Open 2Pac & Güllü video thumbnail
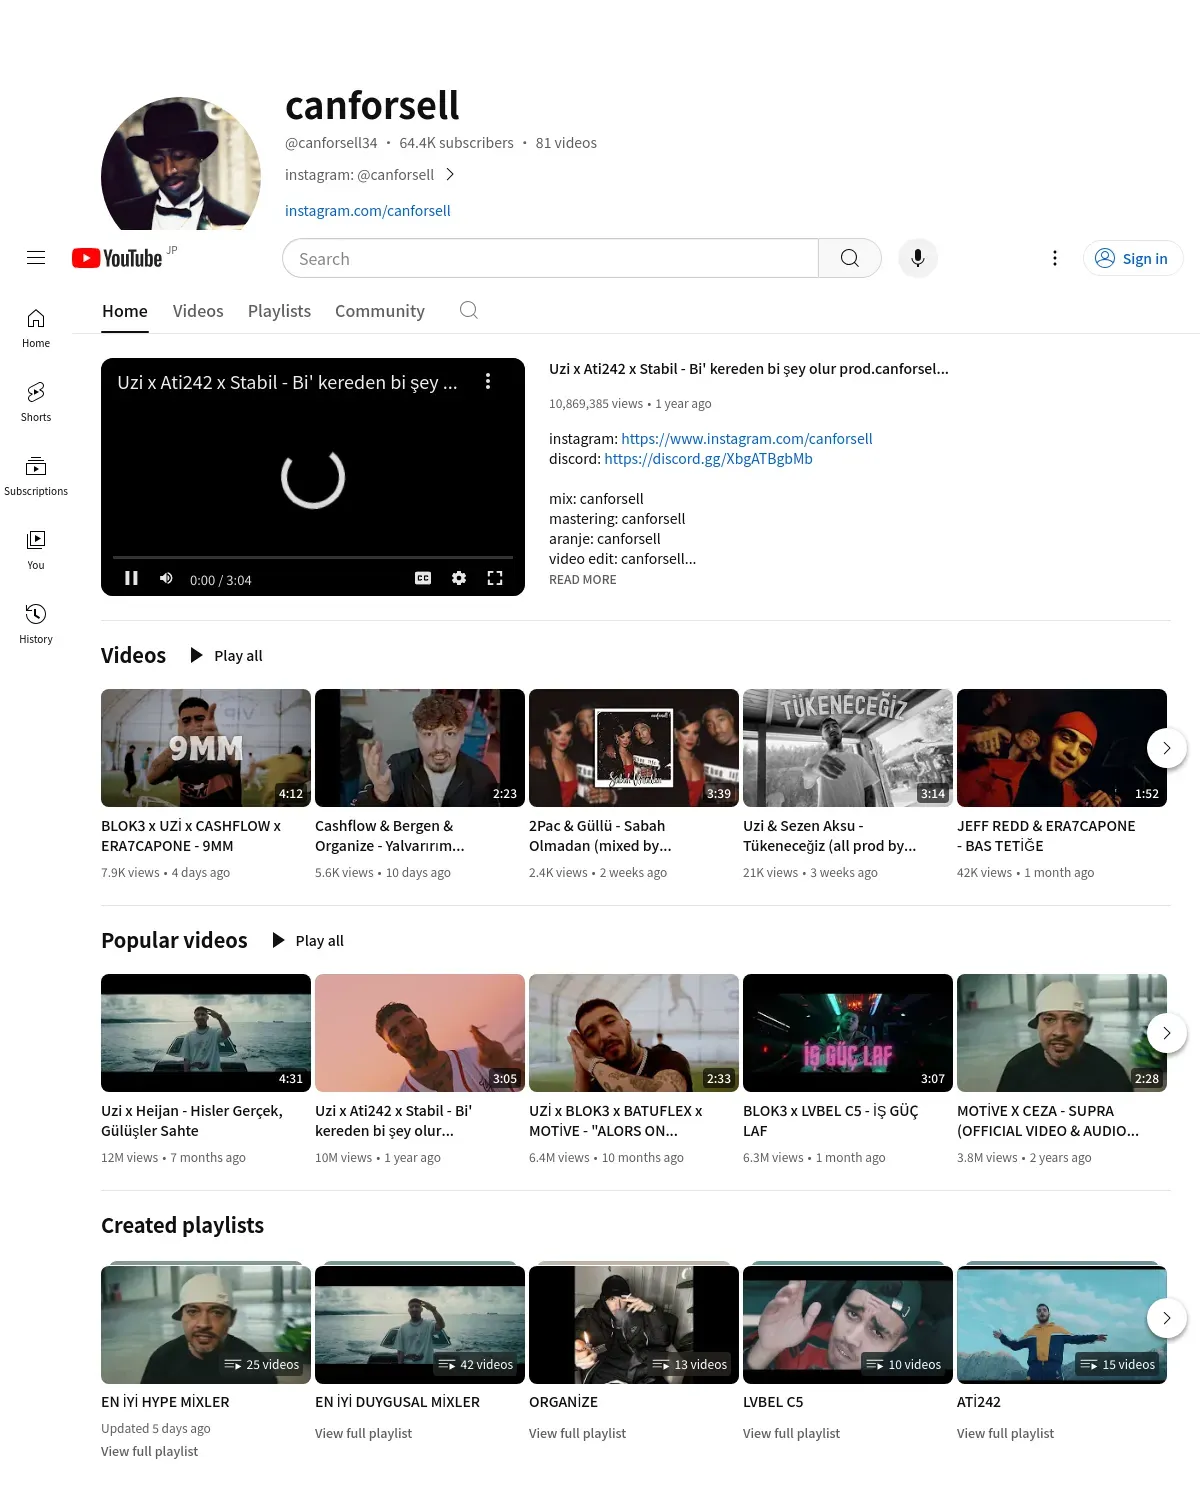The image size is (1200, 1500). coord(634,748)
